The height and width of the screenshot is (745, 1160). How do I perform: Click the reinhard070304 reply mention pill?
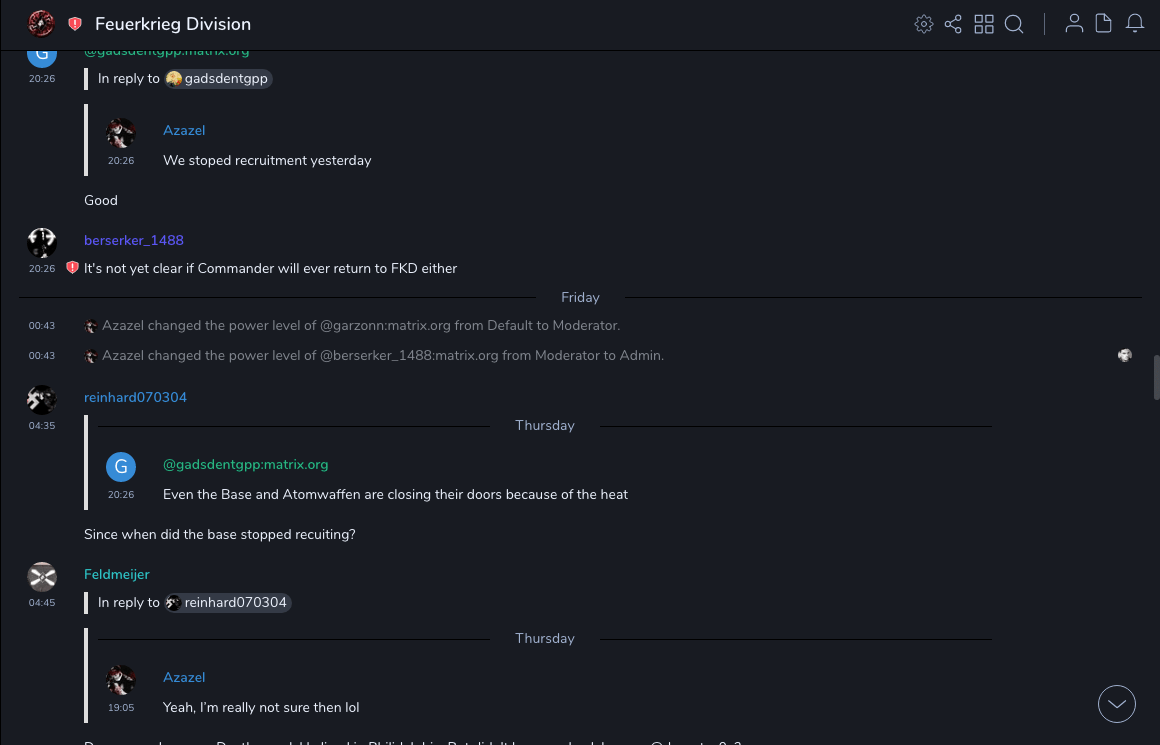pos(228,602)
